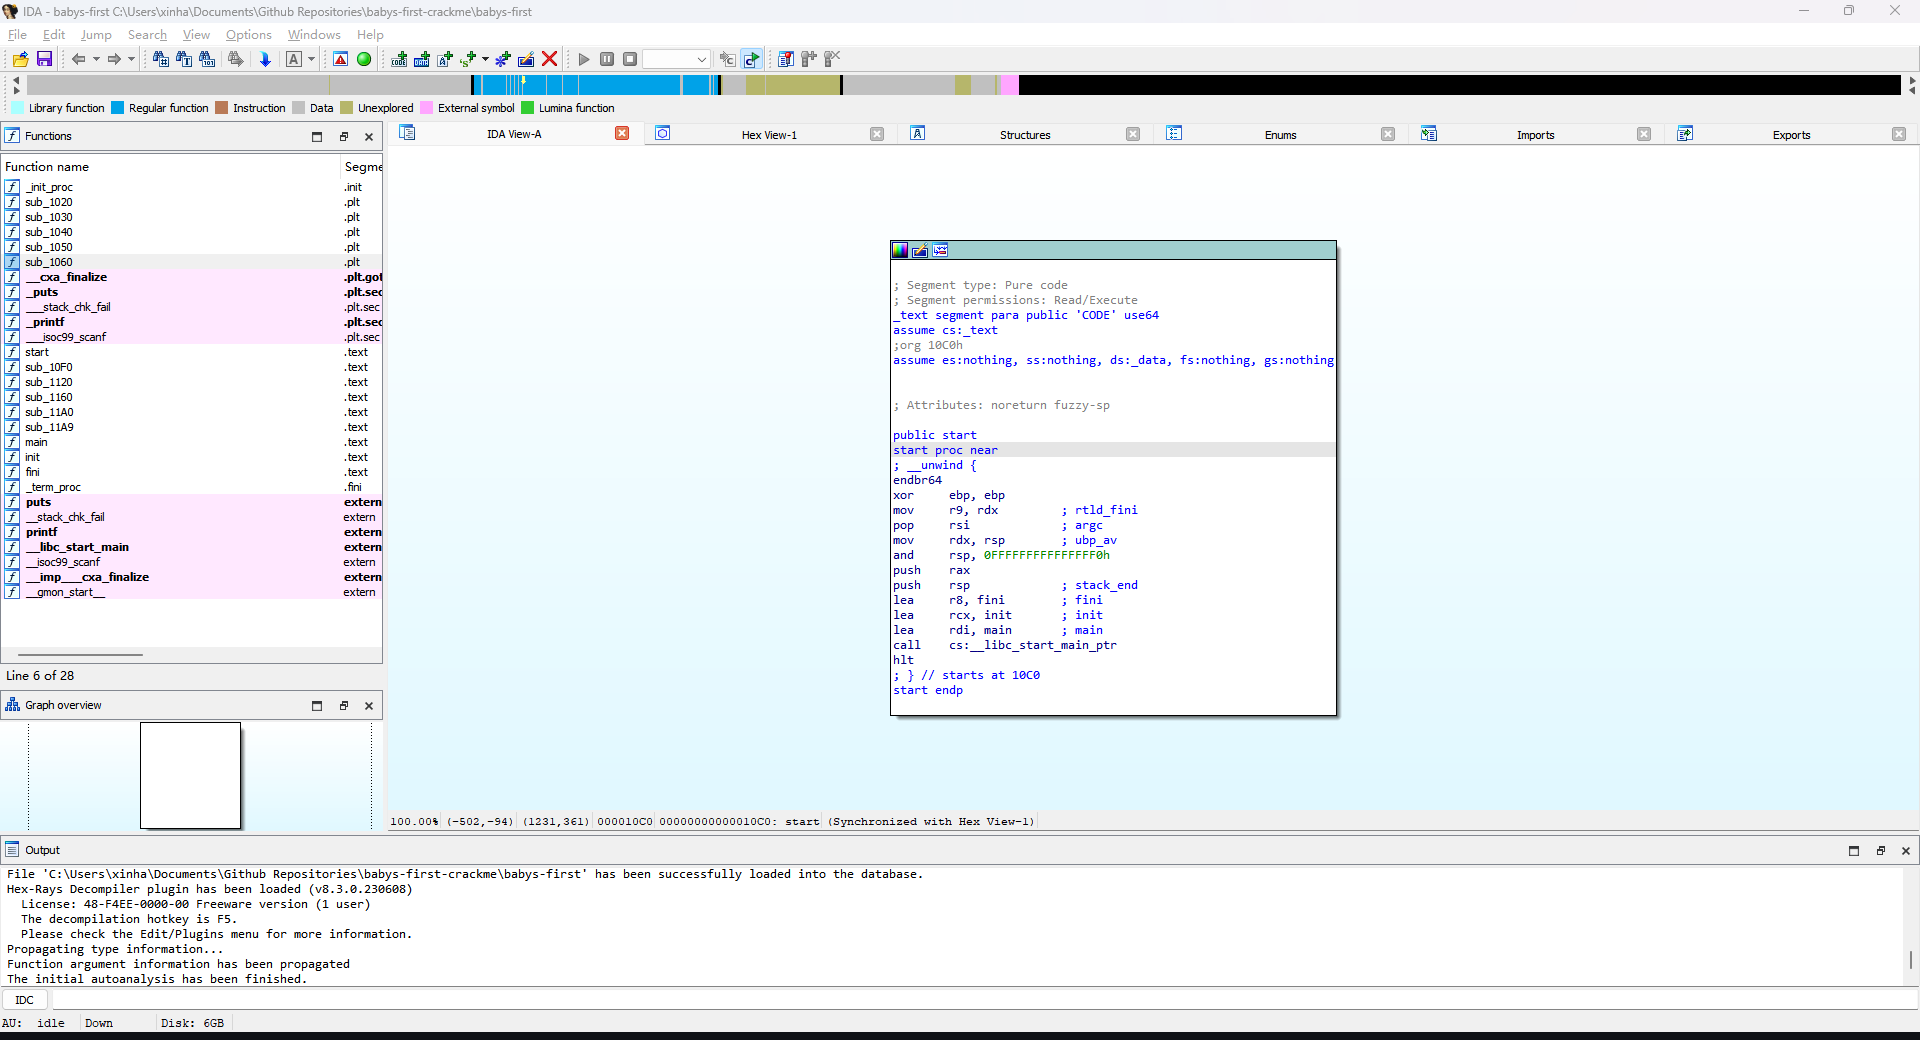Image resolution: width=1920 pixels, height=1040 pixels.
Task: Click the graph node color icon
Action: [900, 251]
